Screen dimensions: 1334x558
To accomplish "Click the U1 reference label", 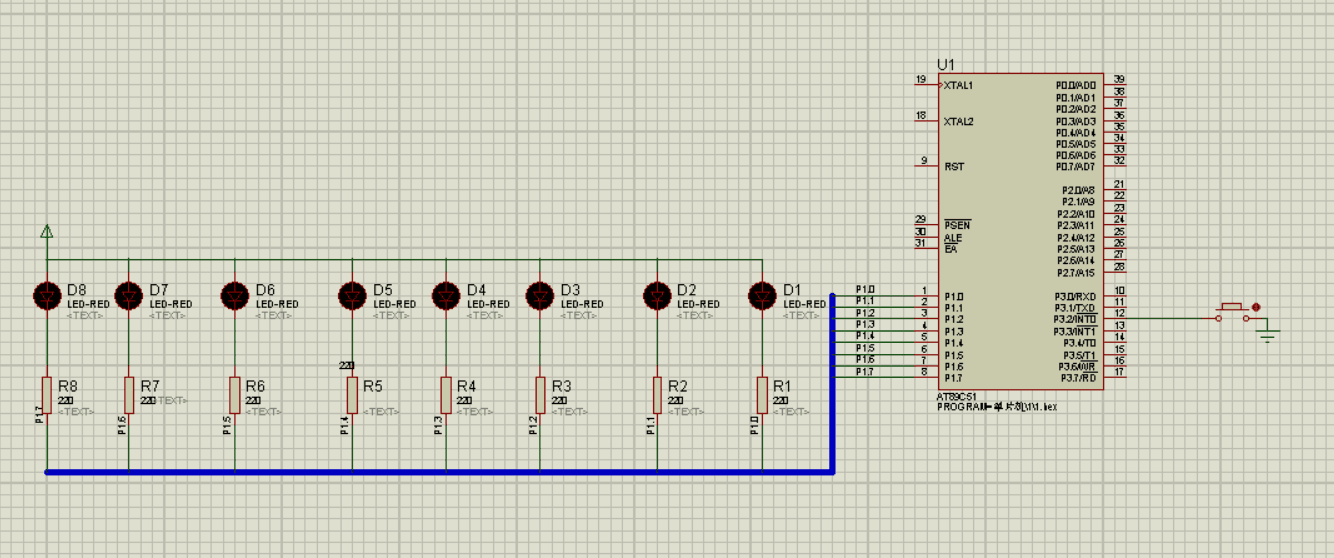I will tap(946, 64).
